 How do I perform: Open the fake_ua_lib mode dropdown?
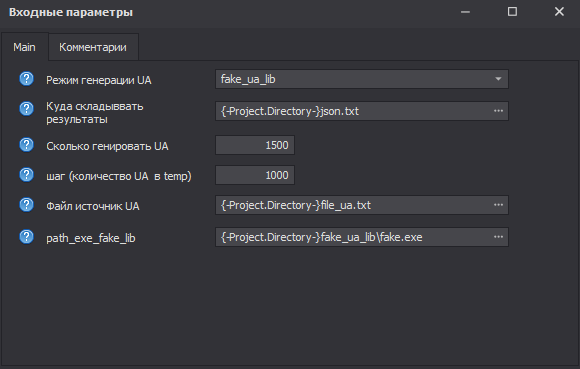coord(498,79)
